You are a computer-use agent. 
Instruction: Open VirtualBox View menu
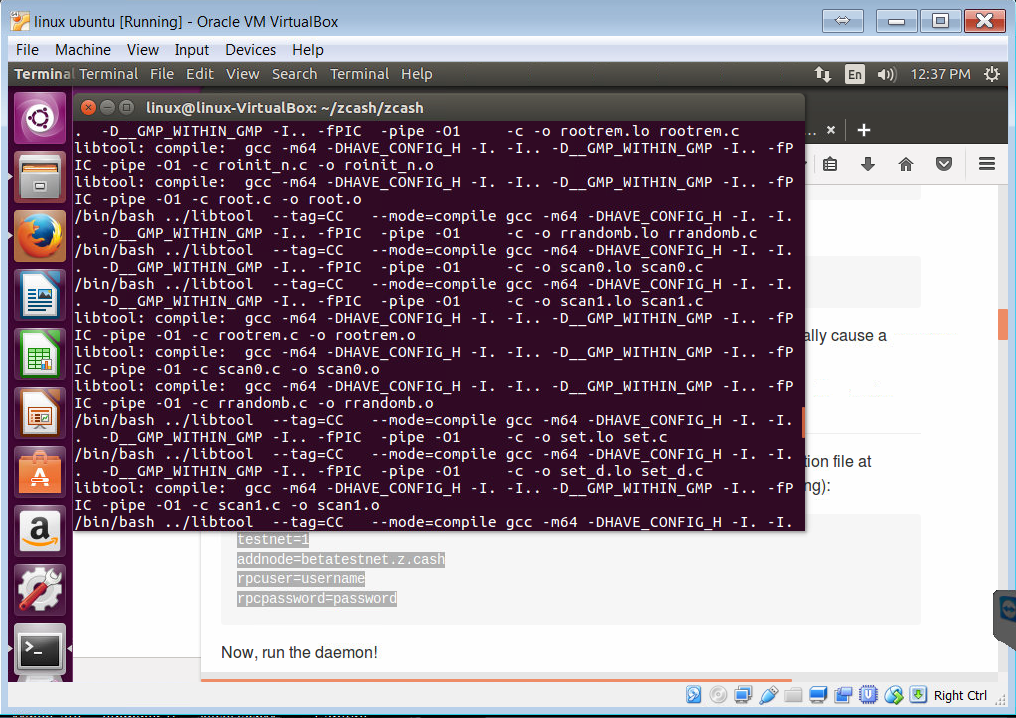point(143,50)
